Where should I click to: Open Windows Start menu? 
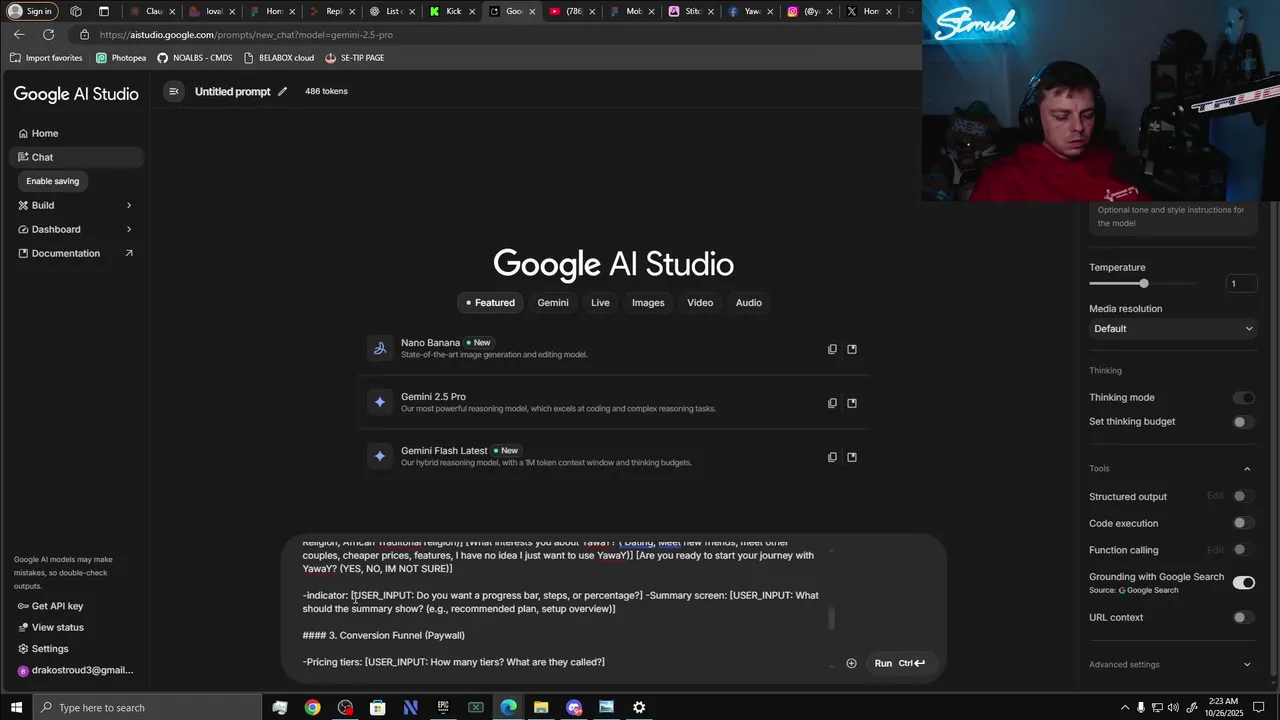coord(16,707)
